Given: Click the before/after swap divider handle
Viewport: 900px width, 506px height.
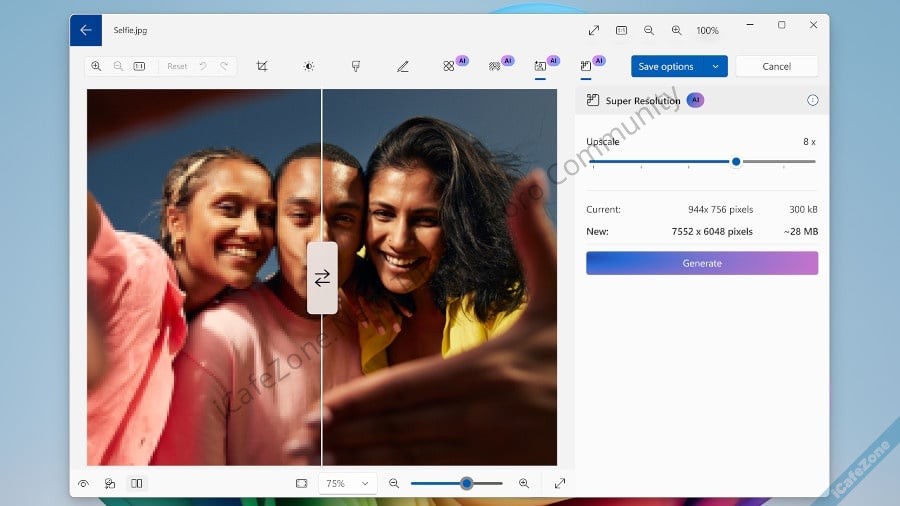Looking at the screenshot, I should point(322,278).
